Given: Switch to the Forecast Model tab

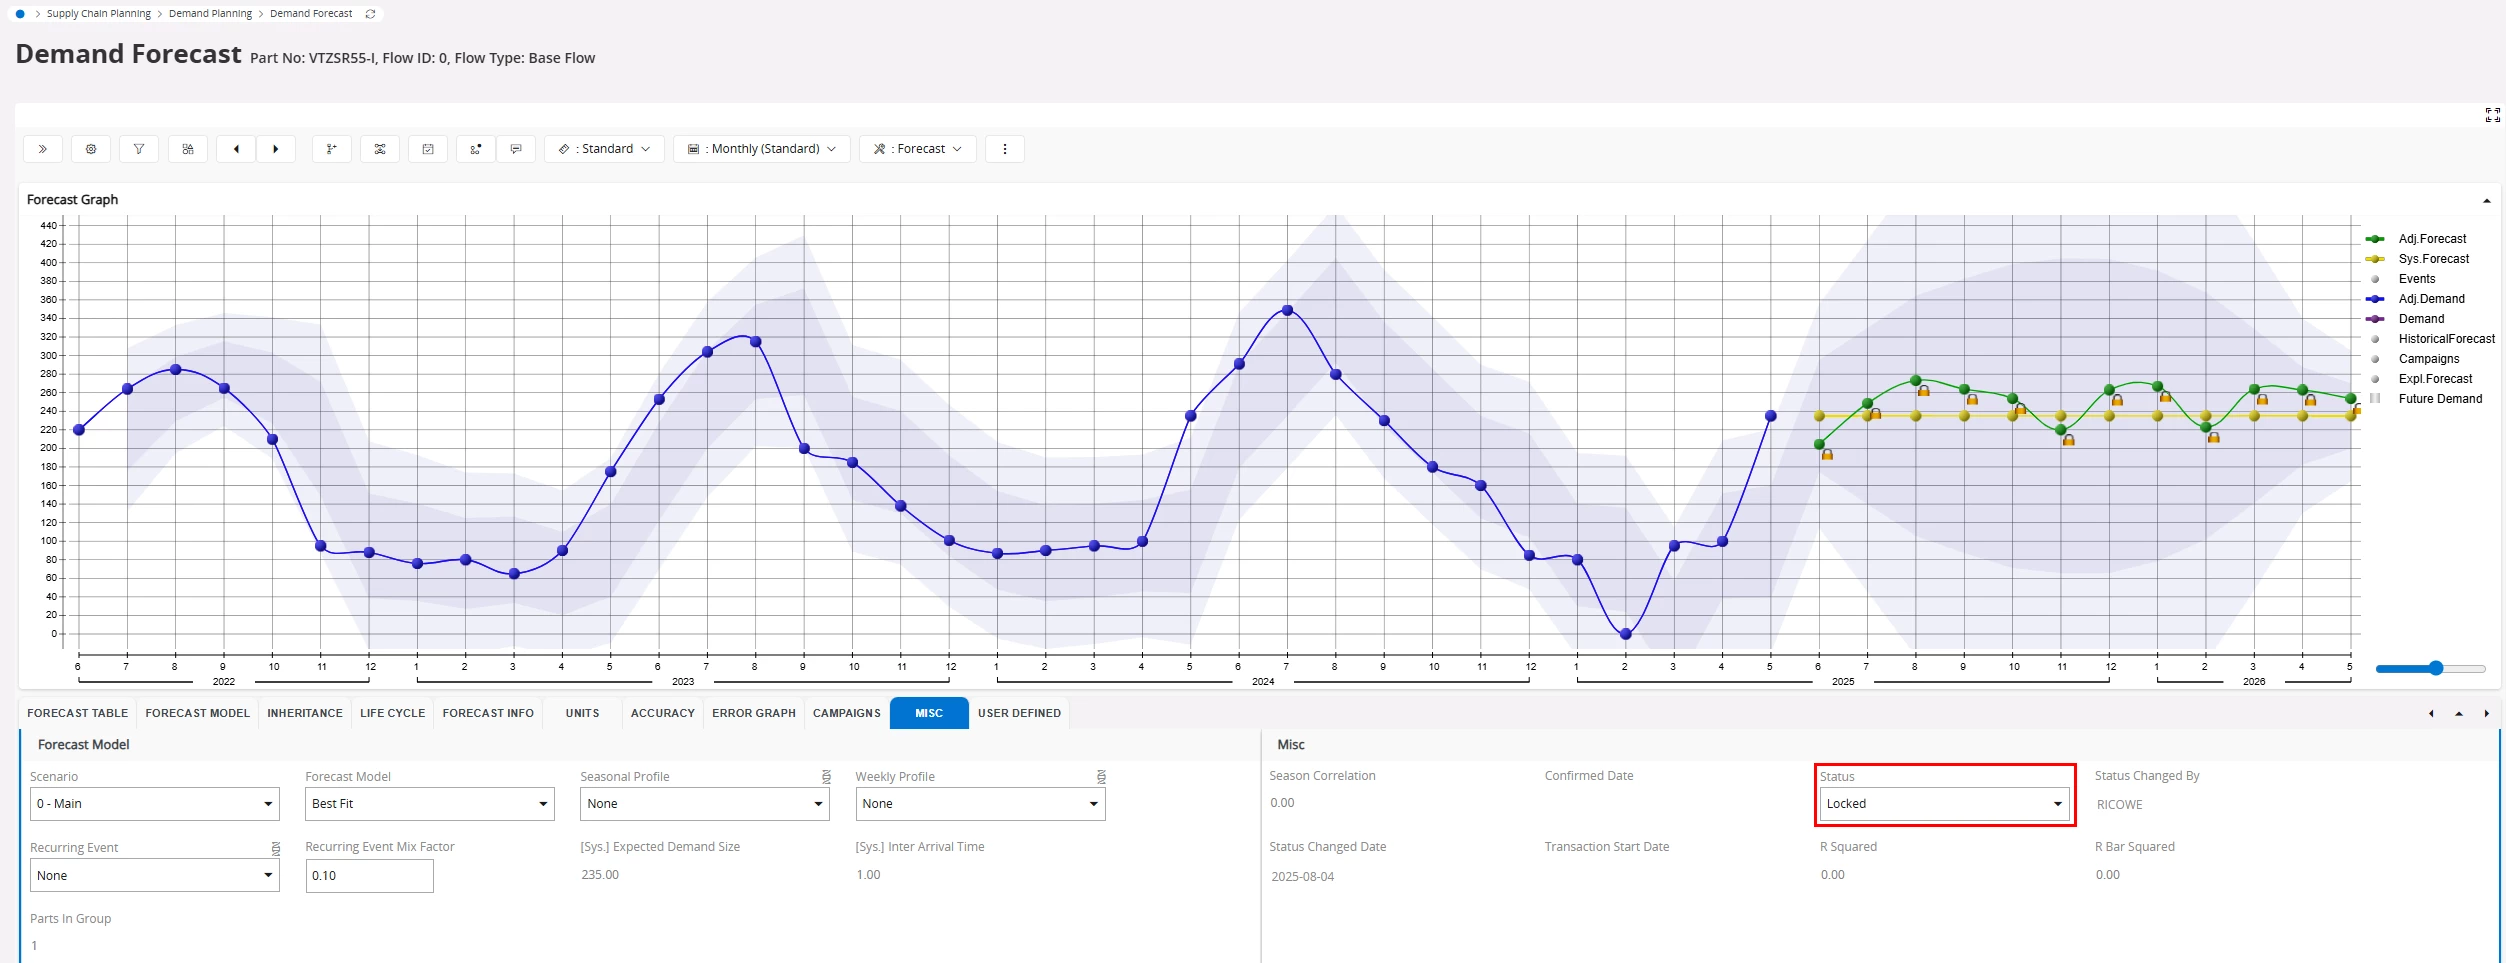Looking at the screenshot, I should pyautogui.click(x=198, y=714).
